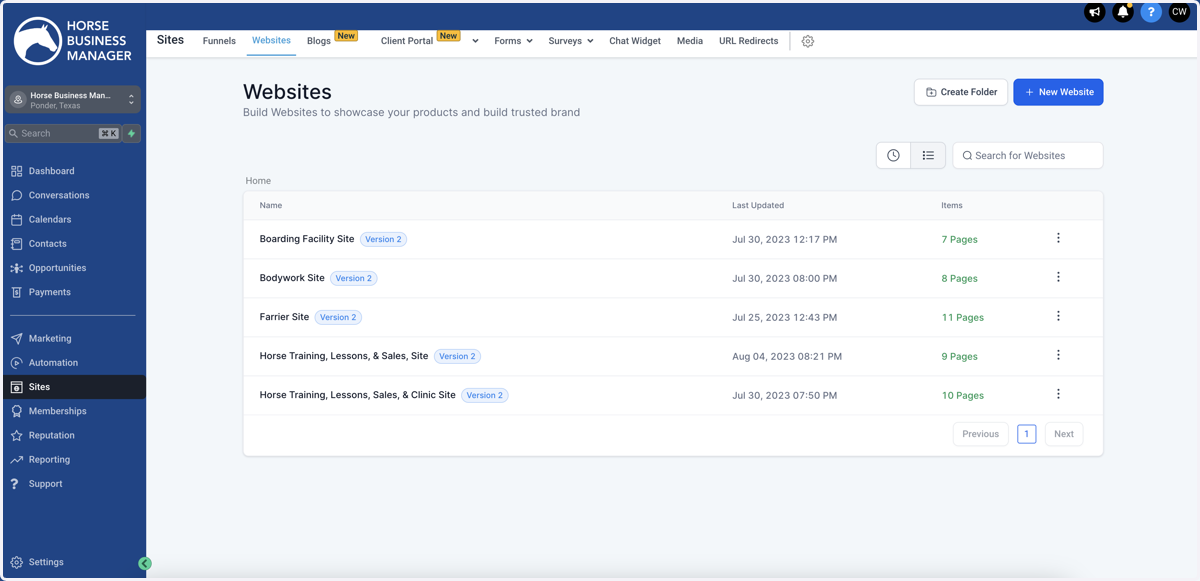Click the Next pagination button

[x=1064, y=434]
